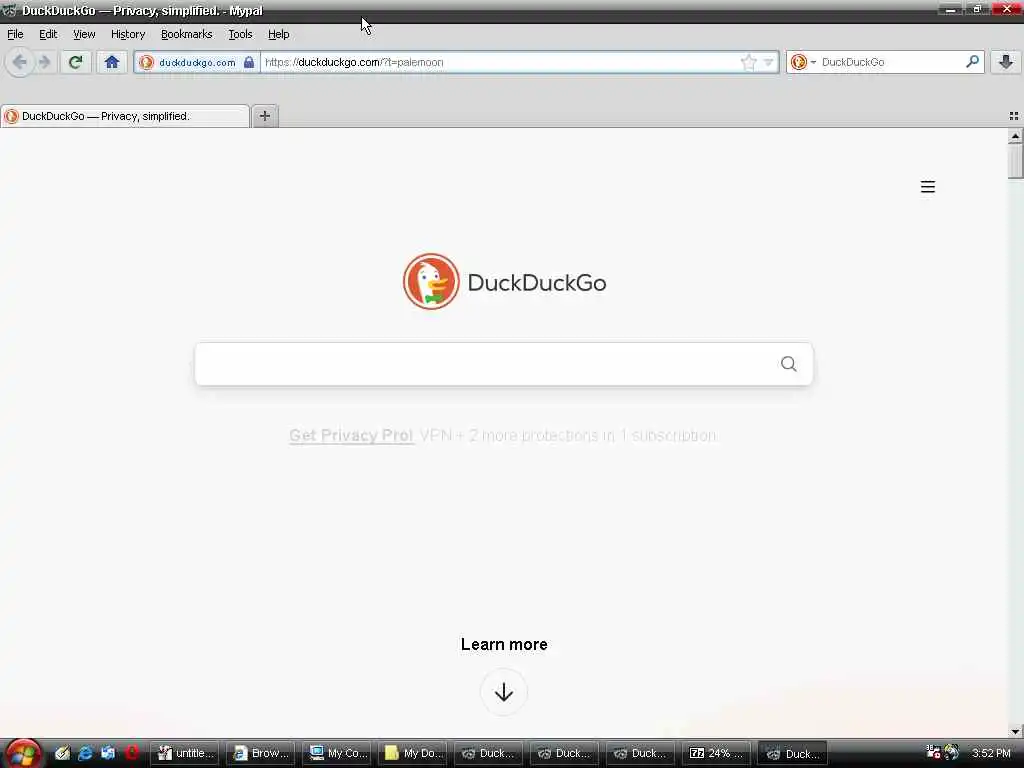Click the Get Privacy Pro! link

(x=351, y=436)
